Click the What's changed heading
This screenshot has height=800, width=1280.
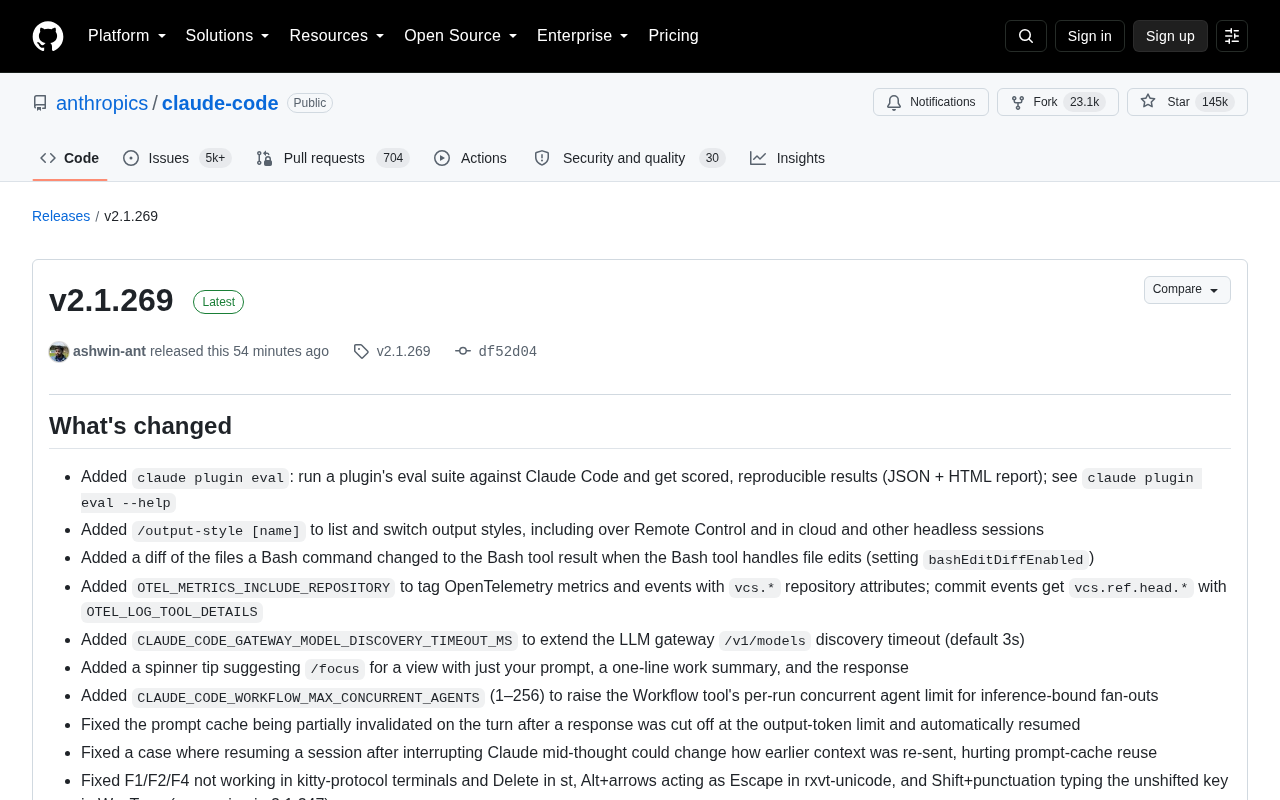140,426
